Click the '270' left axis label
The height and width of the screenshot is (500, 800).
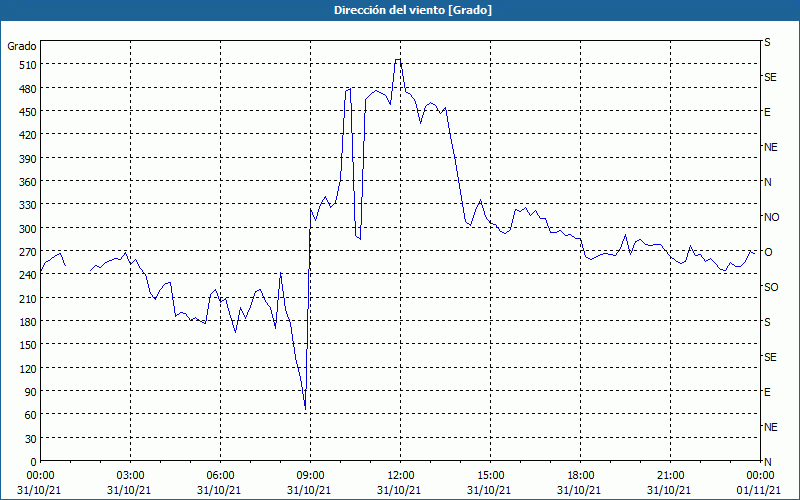click(x=29, y=253)
